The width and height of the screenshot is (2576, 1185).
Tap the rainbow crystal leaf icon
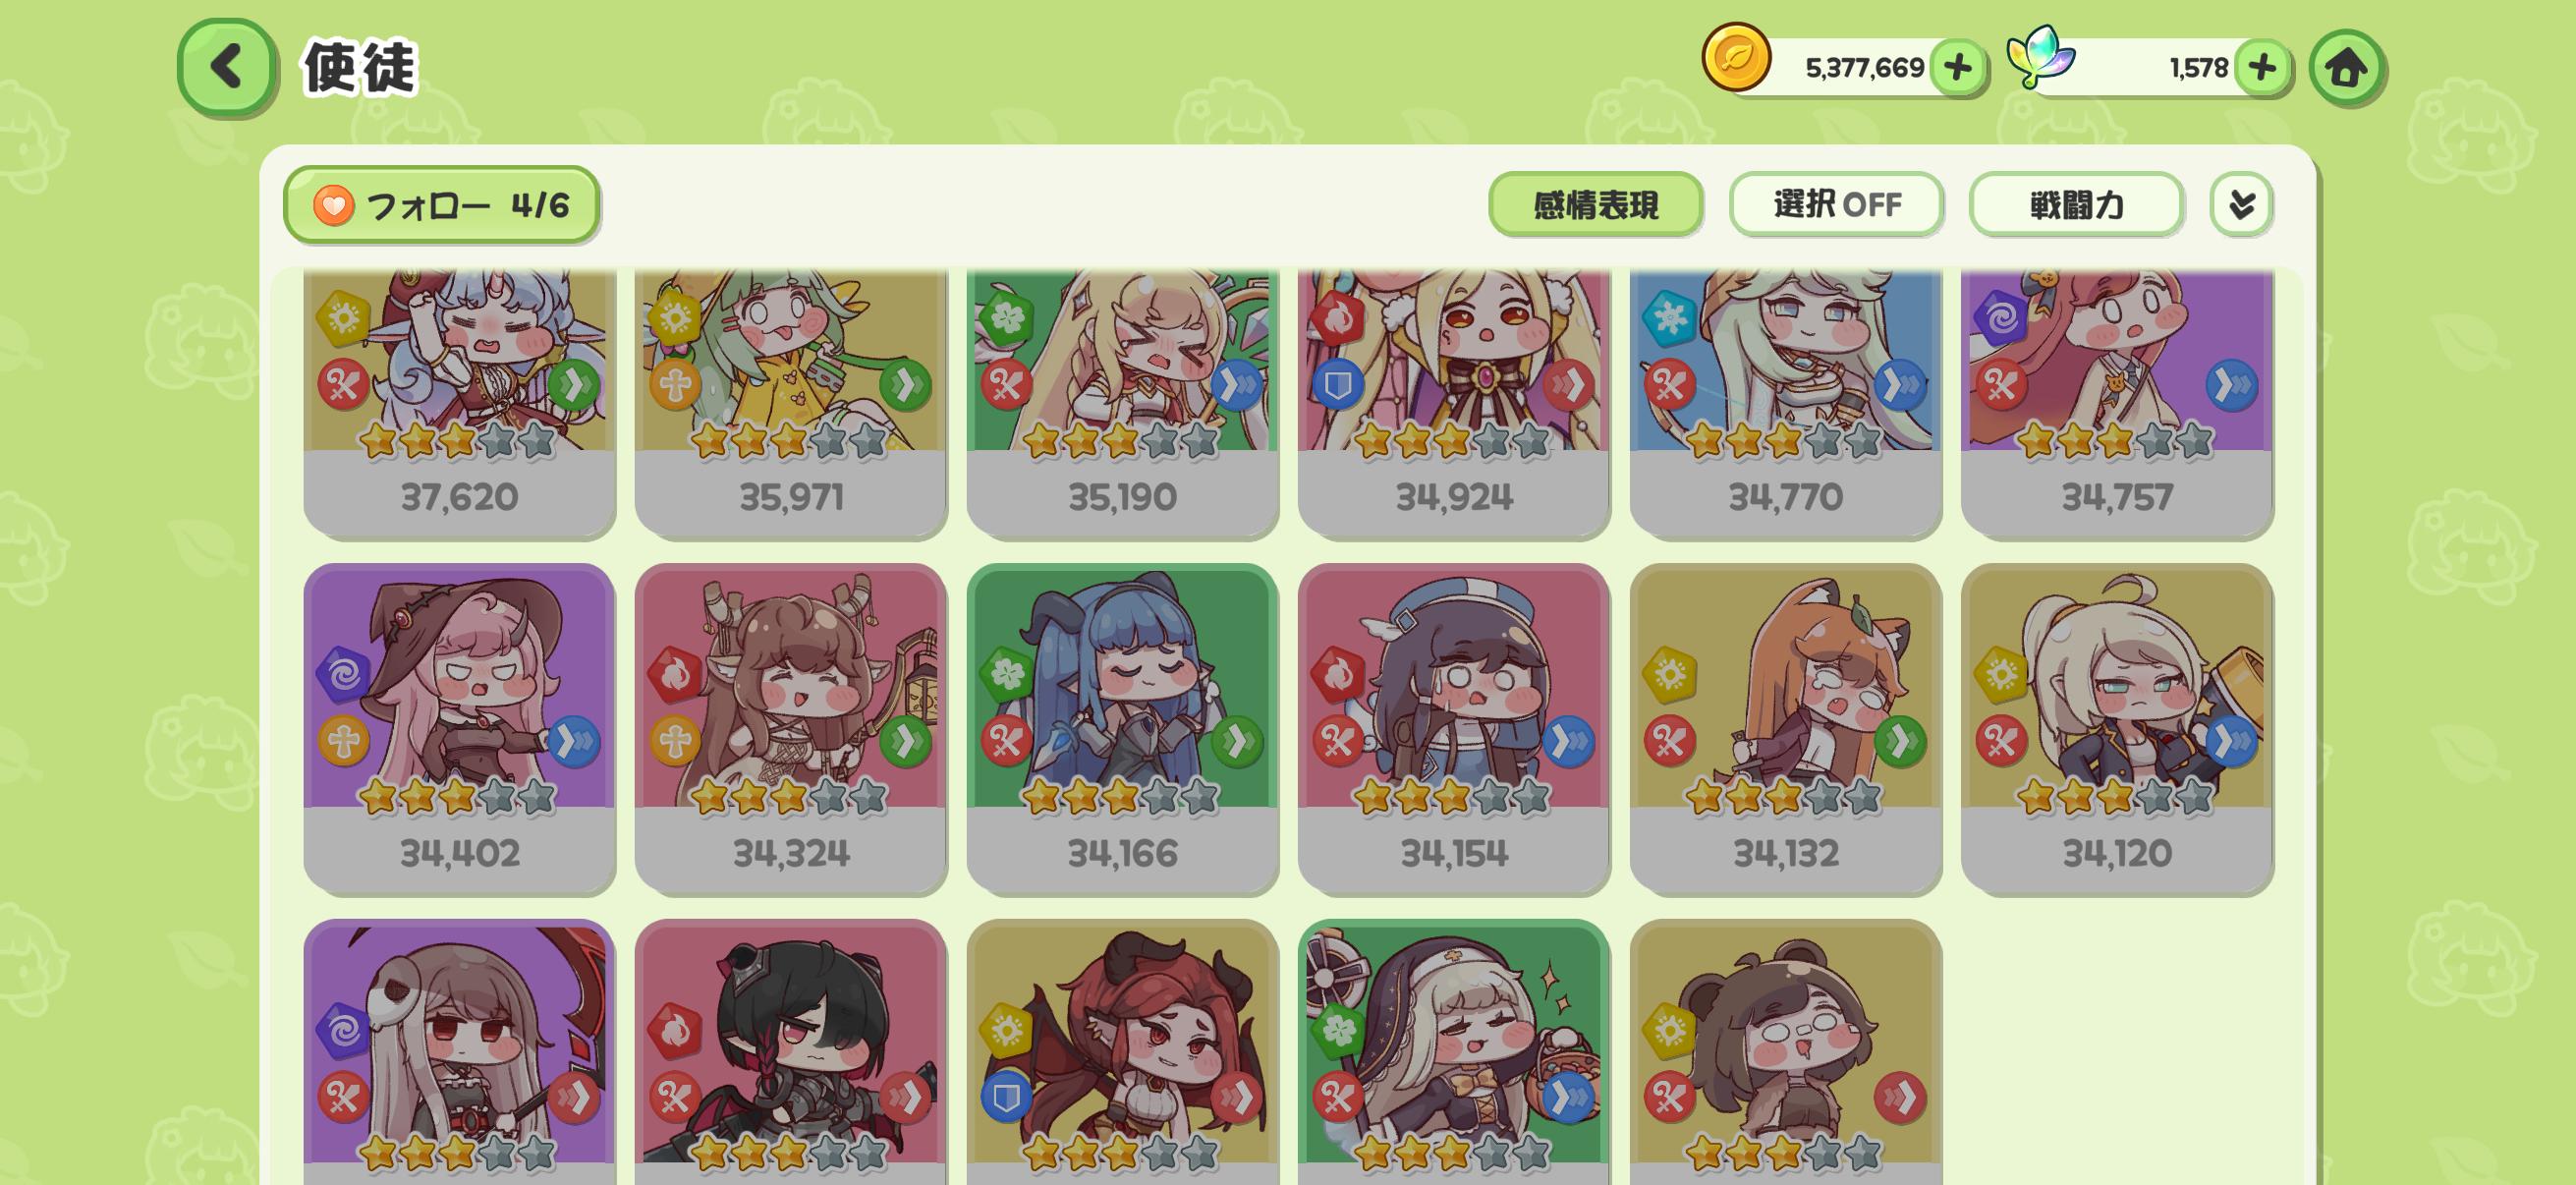2040,56
